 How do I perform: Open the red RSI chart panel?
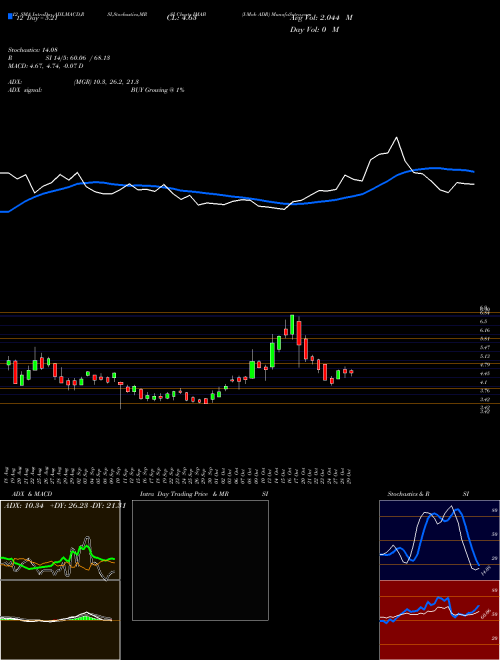tap(439, 620)
